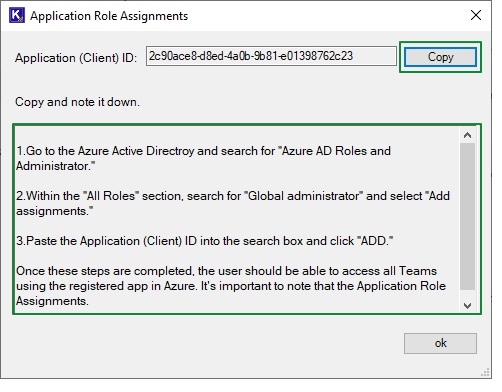Click the 'Application Role Assignments' title text
This screenshot has width=502, height=392.
point(109,16)
